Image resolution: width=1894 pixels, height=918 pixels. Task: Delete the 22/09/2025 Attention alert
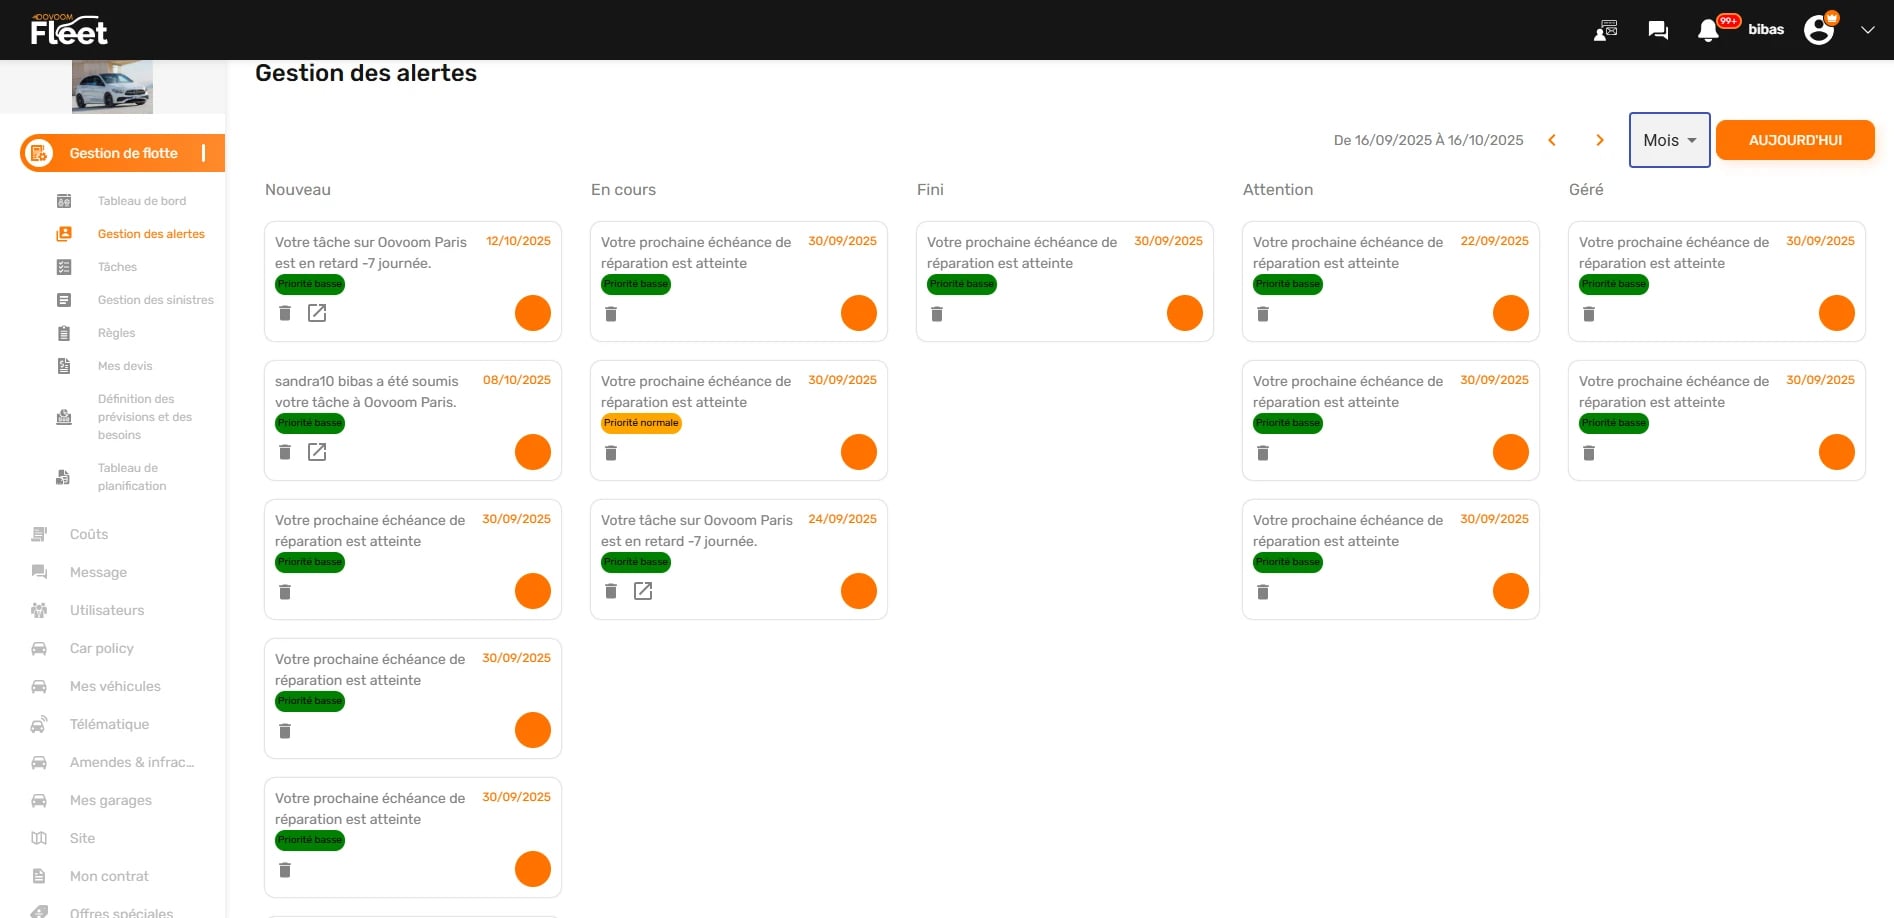coord(1263,314)
